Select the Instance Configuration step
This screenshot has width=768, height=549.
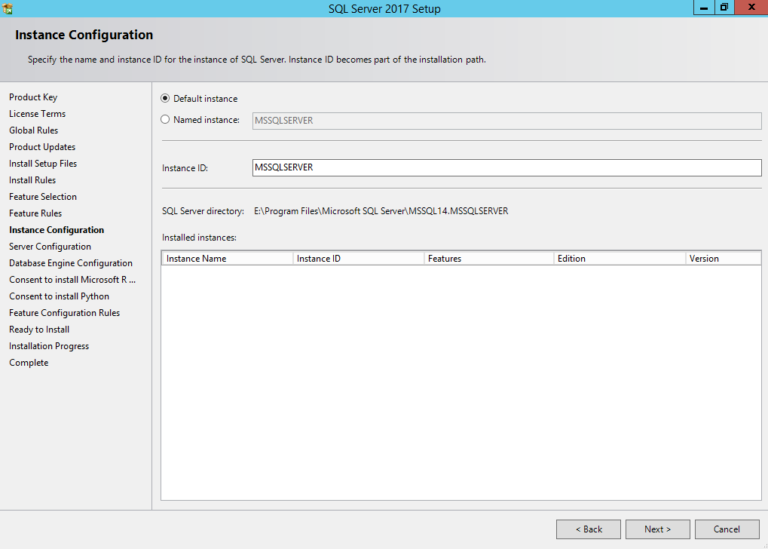coord(56,230)
